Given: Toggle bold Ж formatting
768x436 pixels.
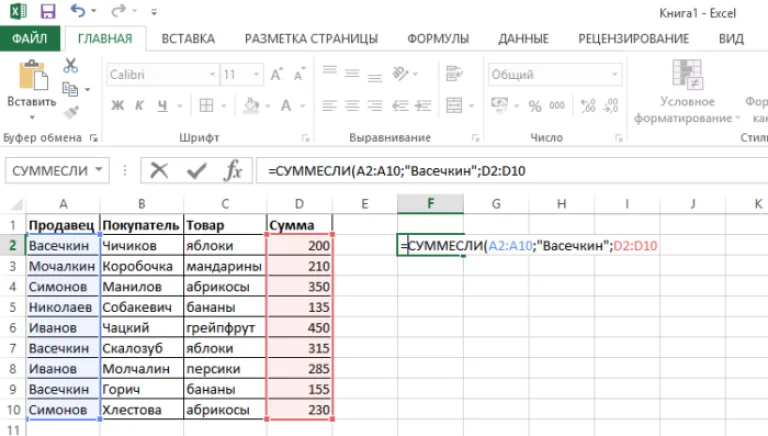Looking at the screenshot, I should pyautogui.click(x=118, y=105).
